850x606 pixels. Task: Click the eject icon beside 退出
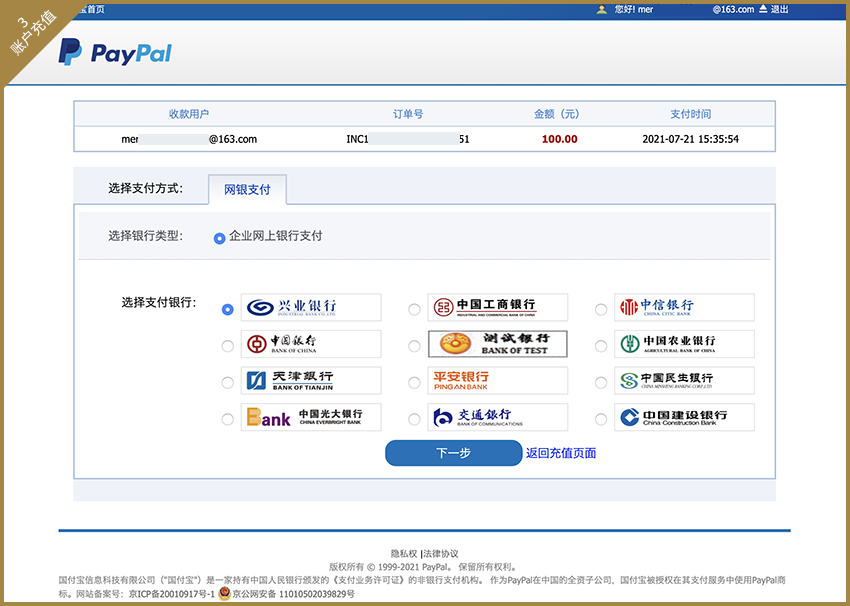pos(763,9)
